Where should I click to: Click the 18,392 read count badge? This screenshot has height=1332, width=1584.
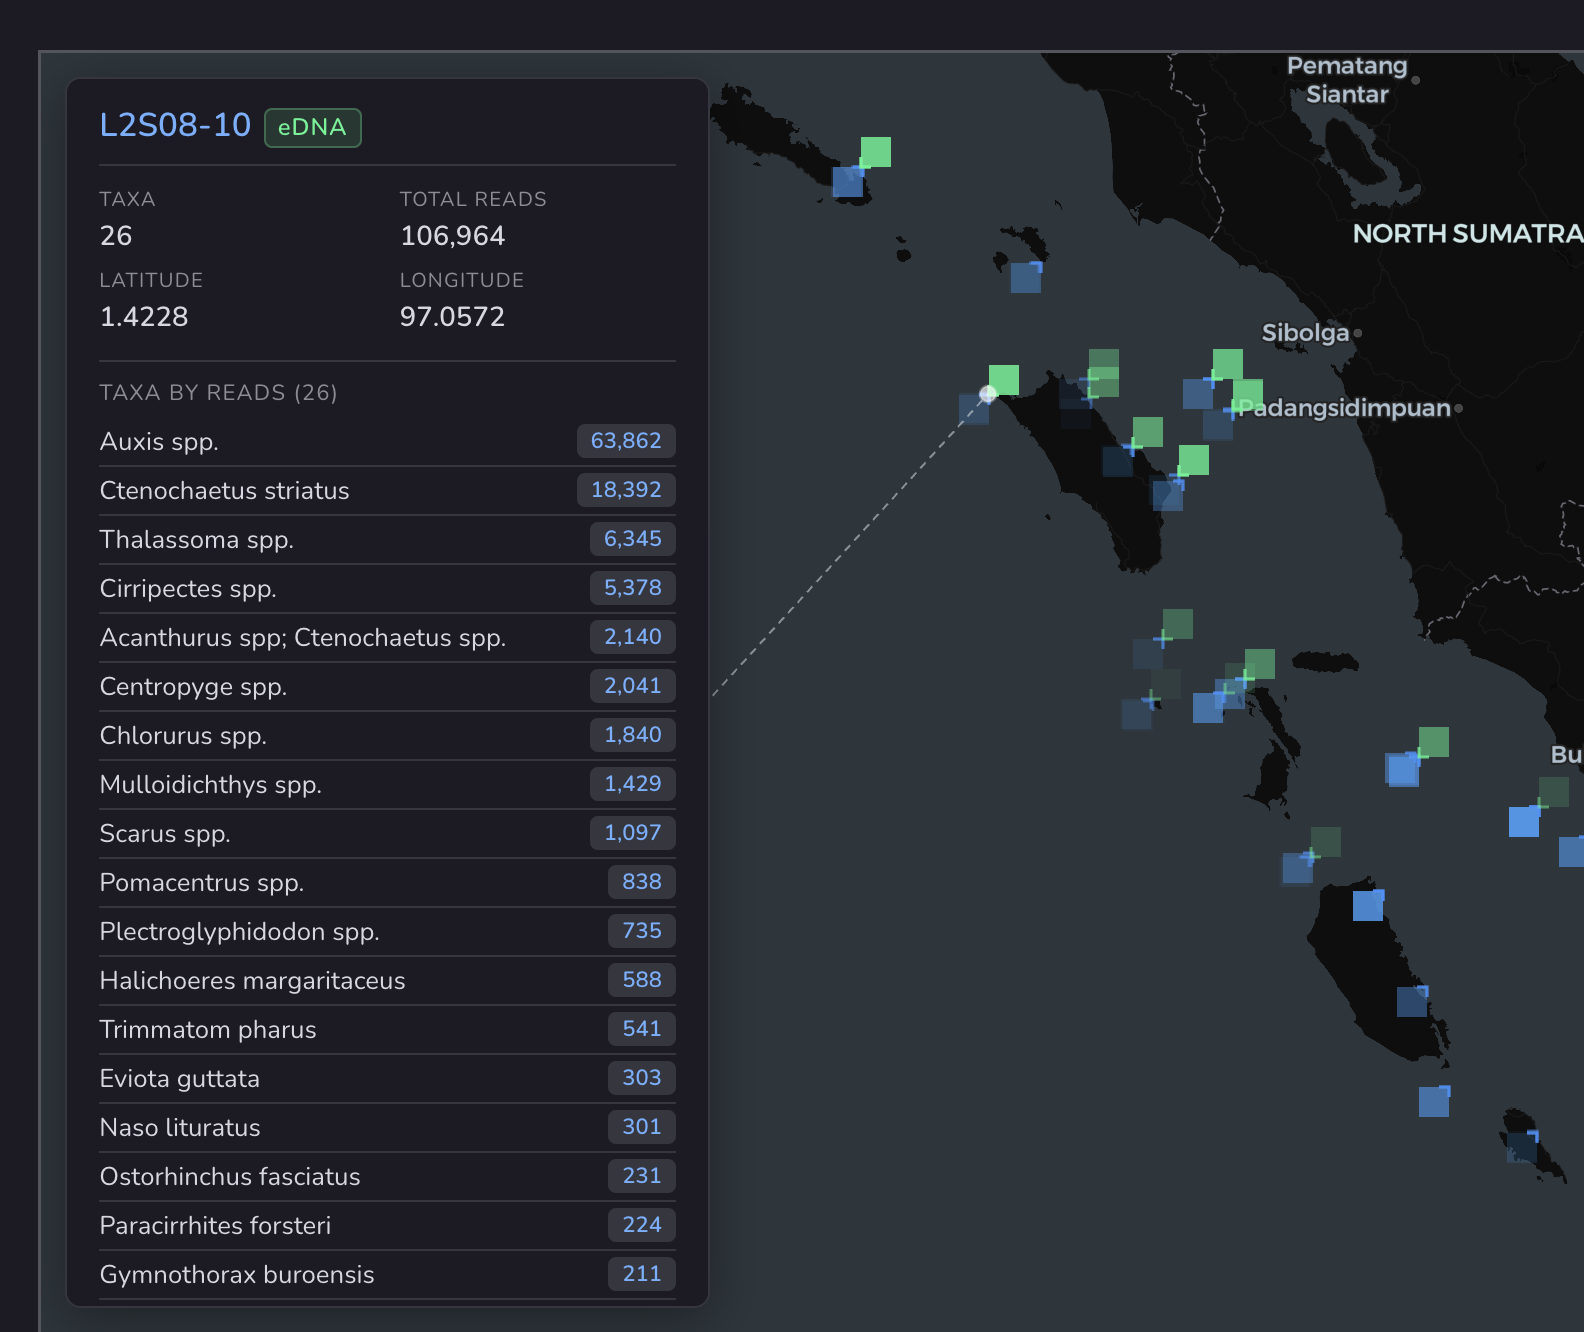[626, 490]
